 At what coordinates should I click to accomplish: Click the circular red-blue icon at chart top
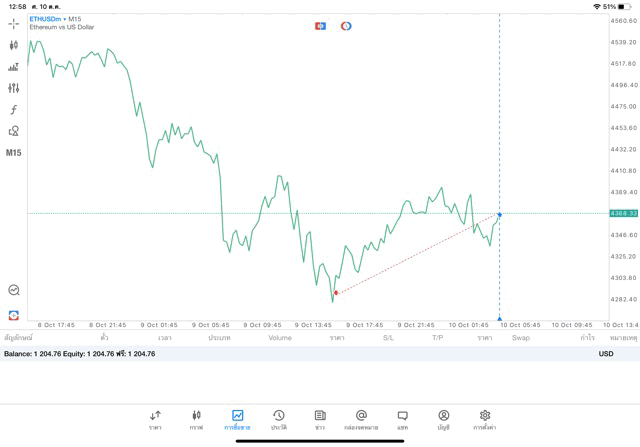click(346, 26)
